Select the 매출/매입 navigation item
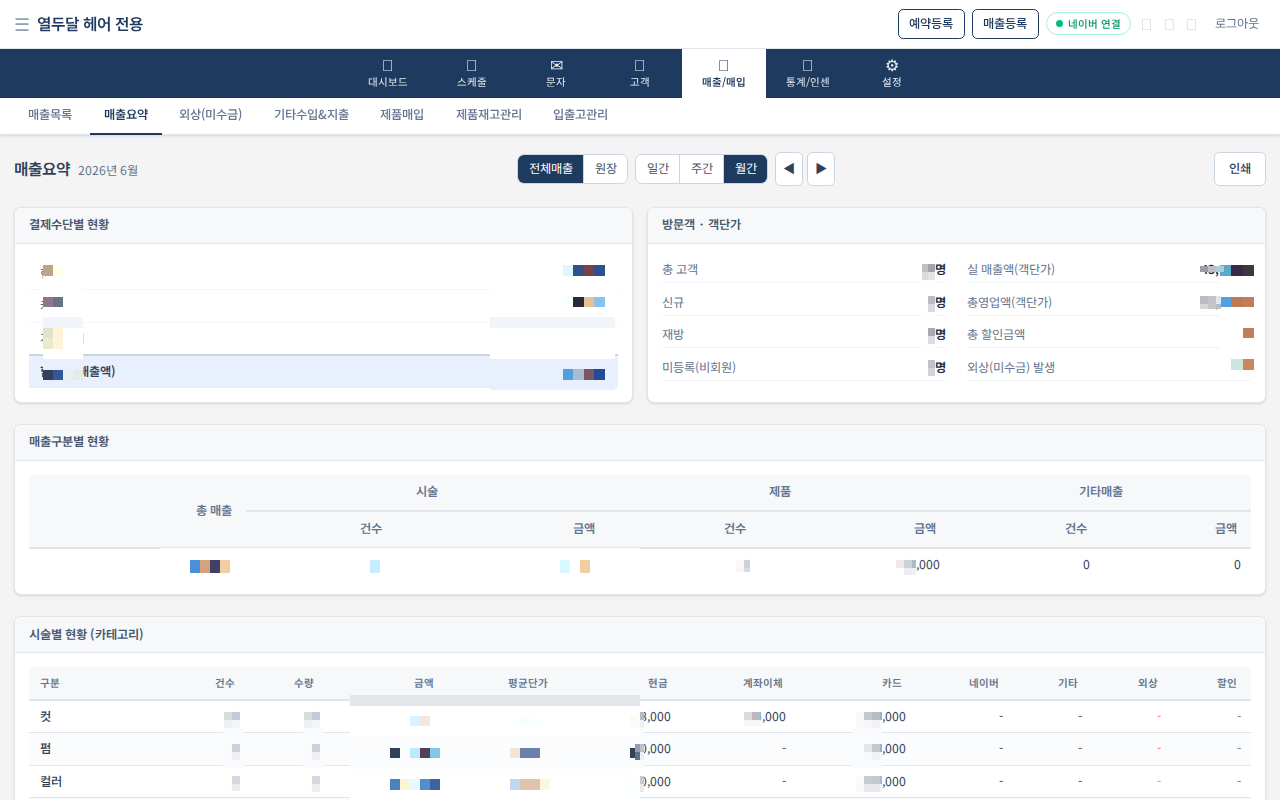The height and width of the screenshot is (800, 1280). [x=724, y=74]
